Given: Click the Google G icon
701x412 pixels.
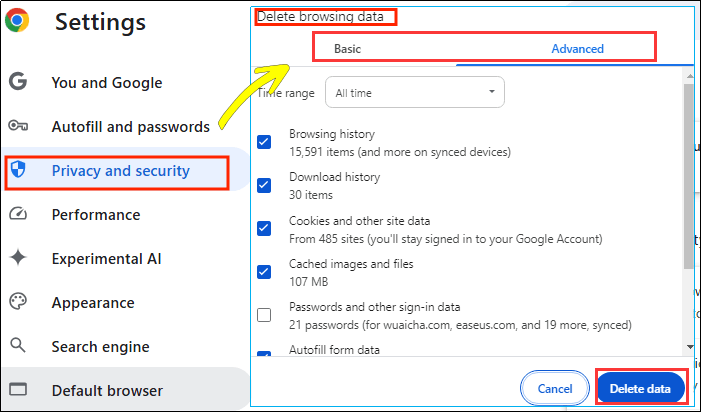Looking at the screenshot, I should pyautogui.click(x=18, y=83).
